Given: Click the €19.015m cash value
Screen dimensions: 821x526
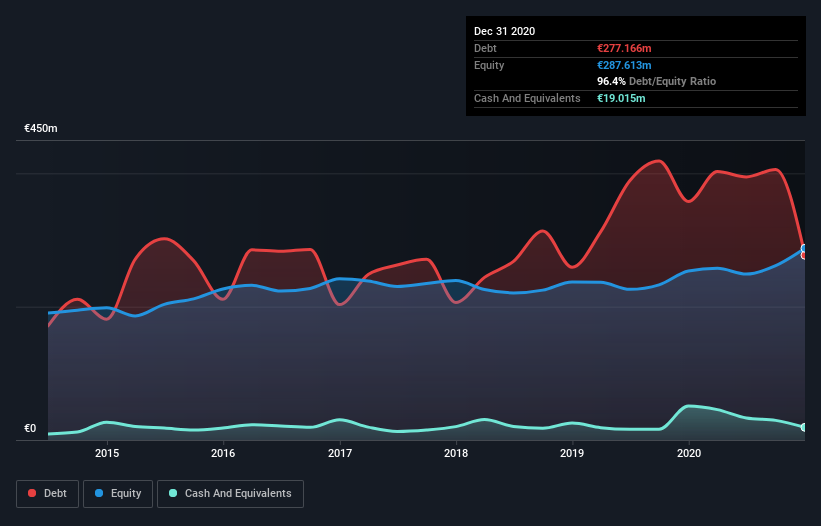Looking at the screenshot, I should [x=621, y=98].
